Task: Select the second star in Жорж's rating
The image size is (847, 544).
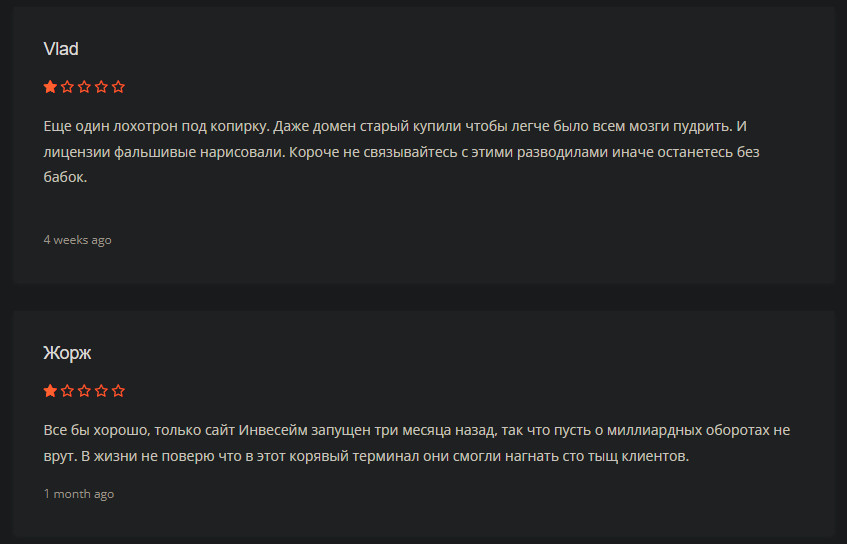Action: point(67,391)
